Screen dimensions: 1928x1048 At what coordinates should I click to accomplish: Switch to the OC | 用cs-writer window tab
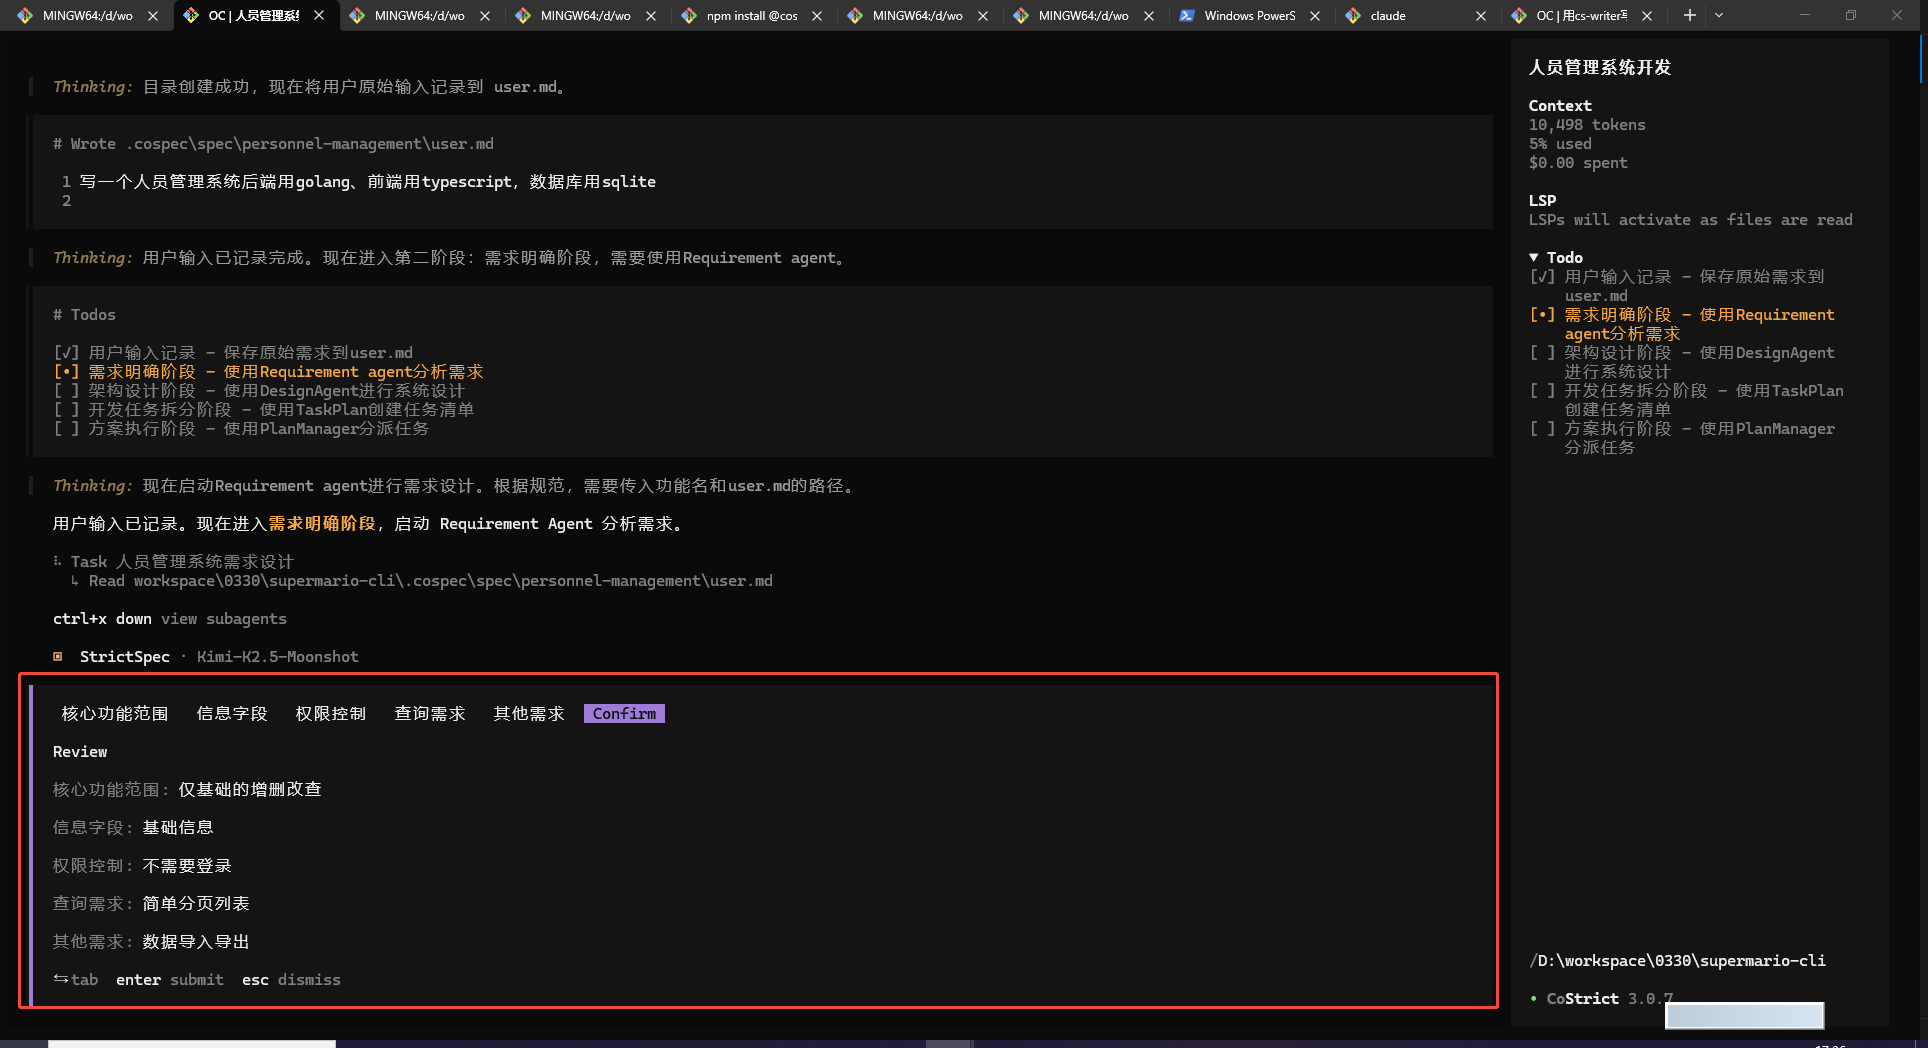coord(1580,16)
